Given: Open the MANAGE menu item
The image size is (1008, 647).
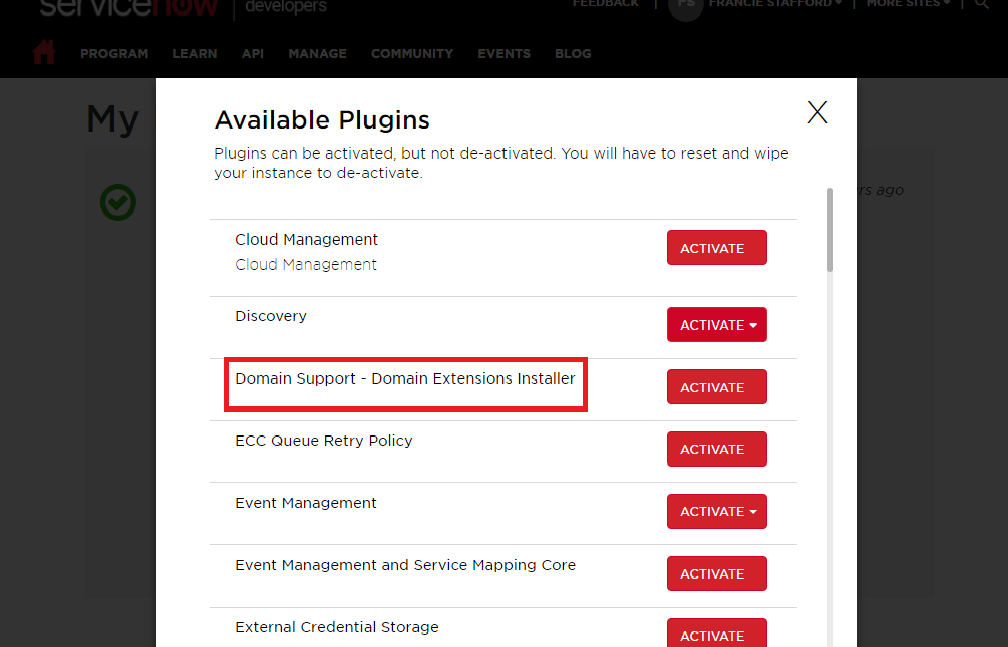Looking at the screenshot, I should 317,53.
